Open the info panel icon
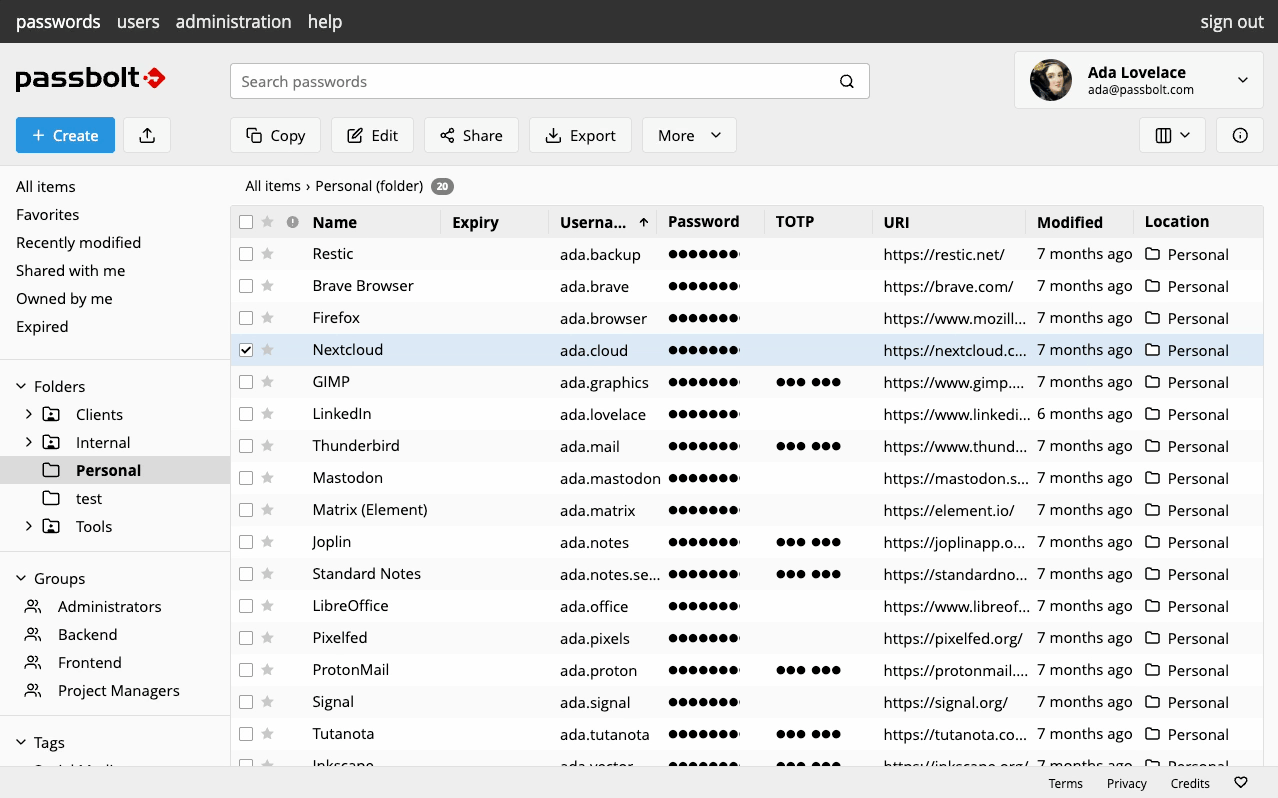1278x798 pixels. pyautogui.click(x=1240, y=136)
